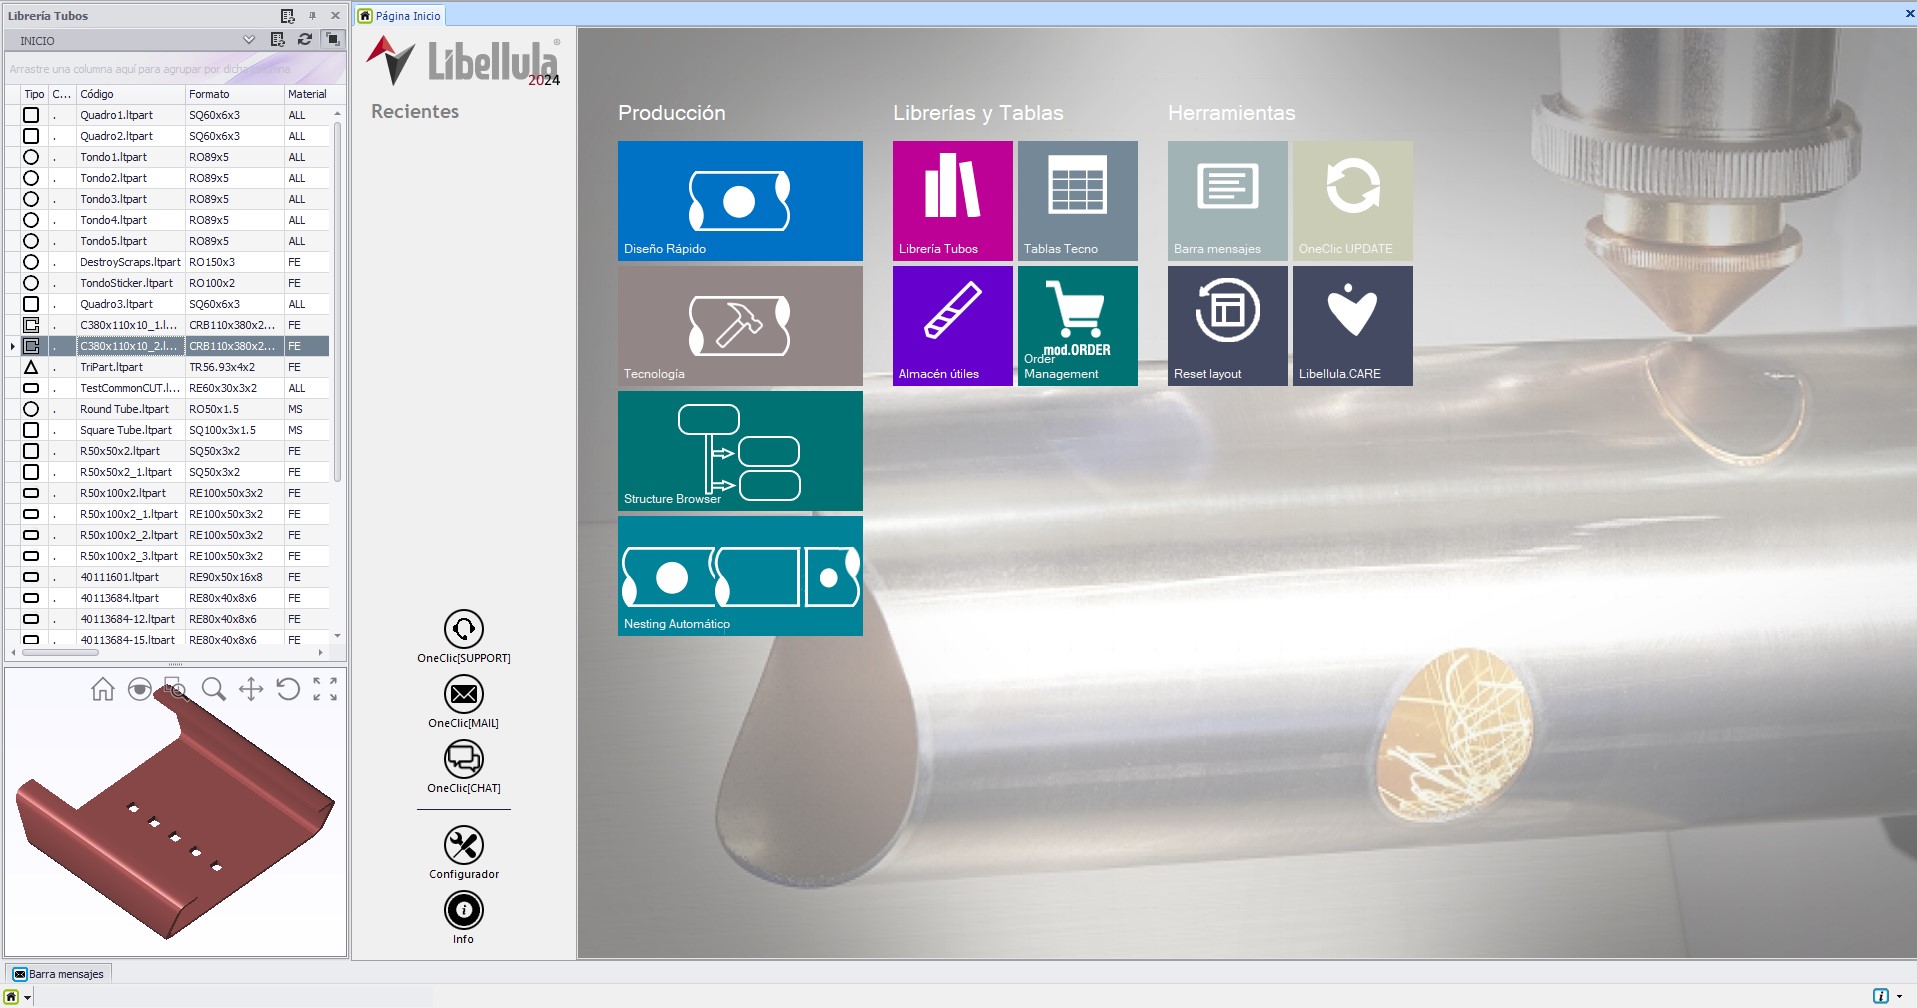Screen dimensions: 1917x1008
Task: Click the Barra mensajes tile under Herramientas
Action: coord(1228,201)
